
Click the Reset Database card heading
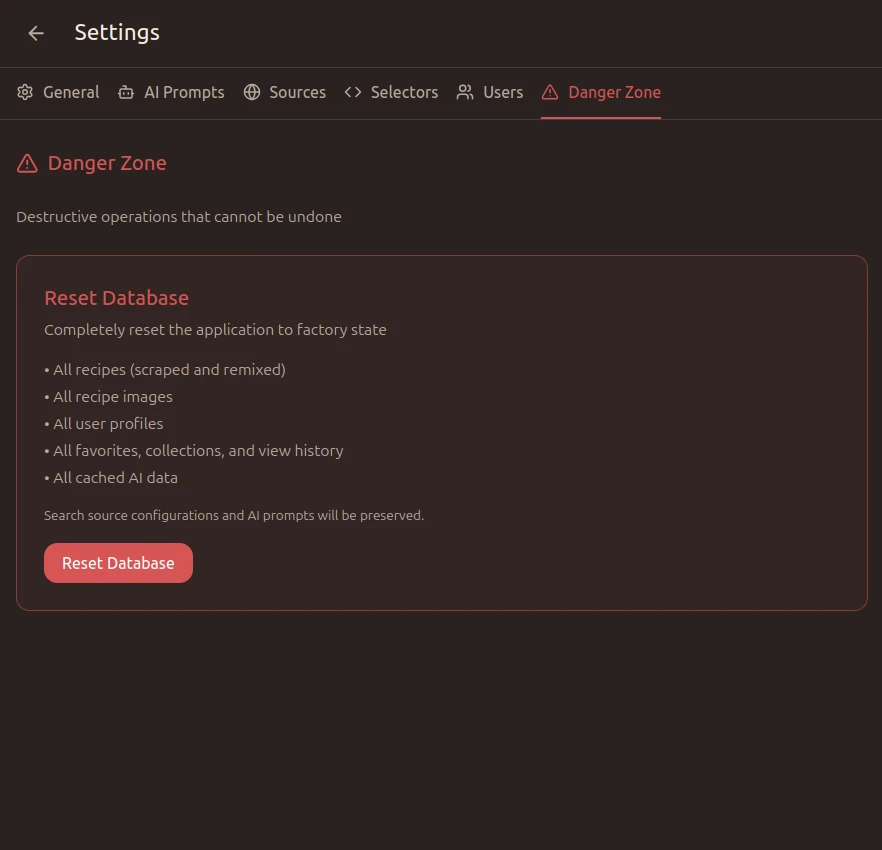(x=116, y=297)
